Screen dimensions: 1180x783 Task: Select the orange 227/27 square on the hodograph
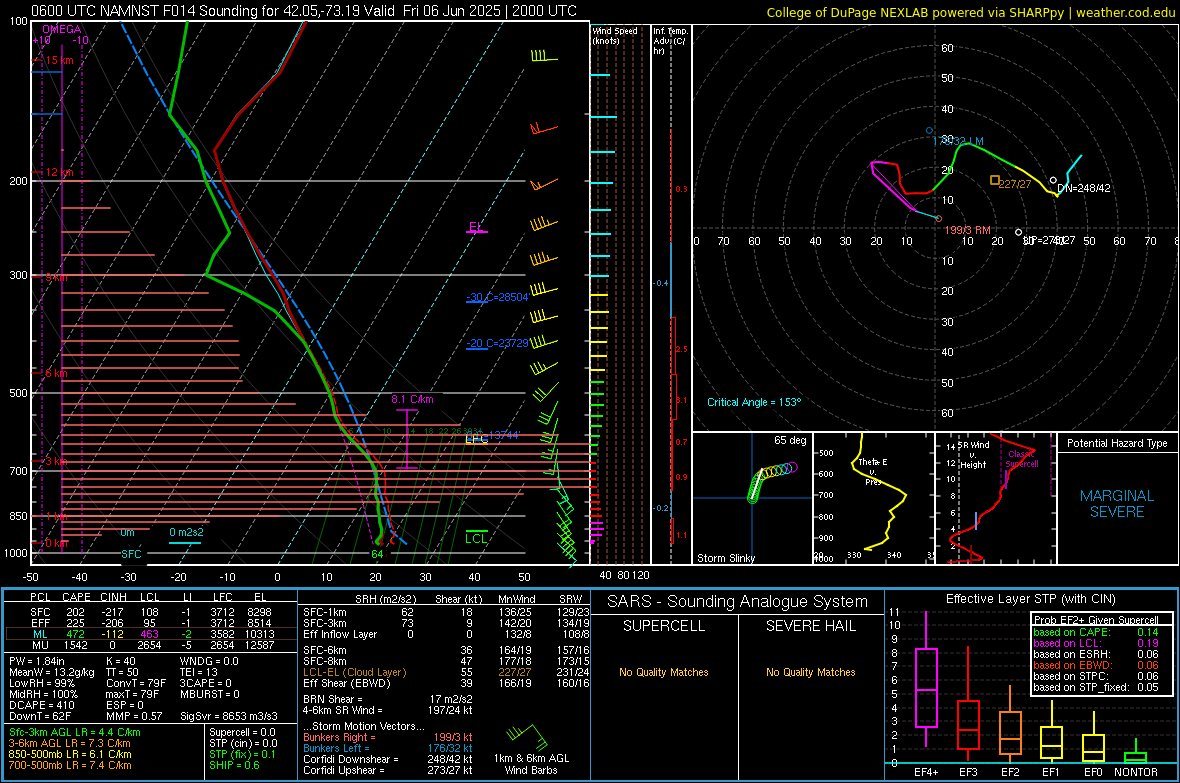point(994,181)
